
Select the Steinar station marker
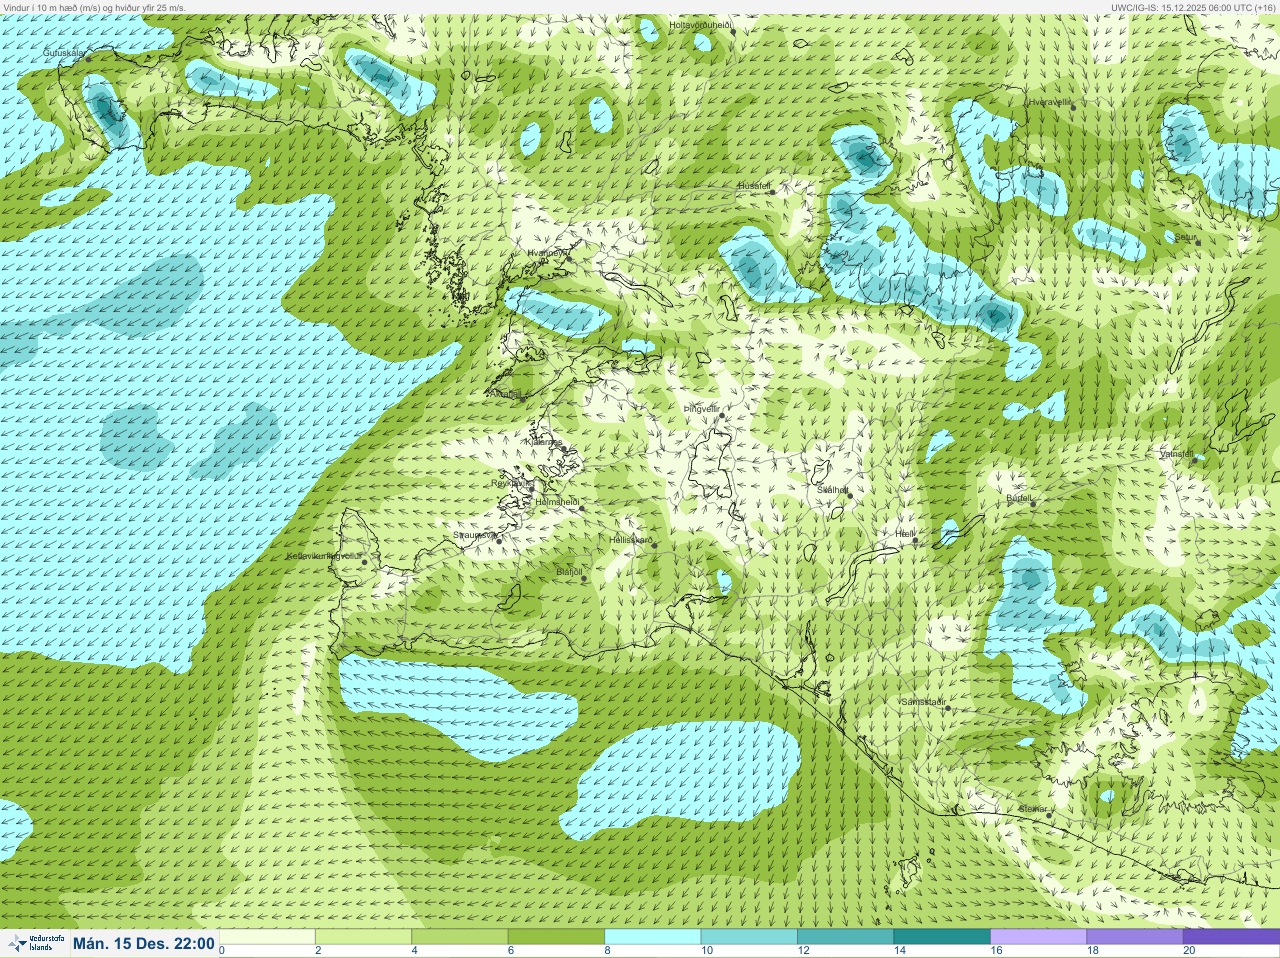click(1049, 815)
